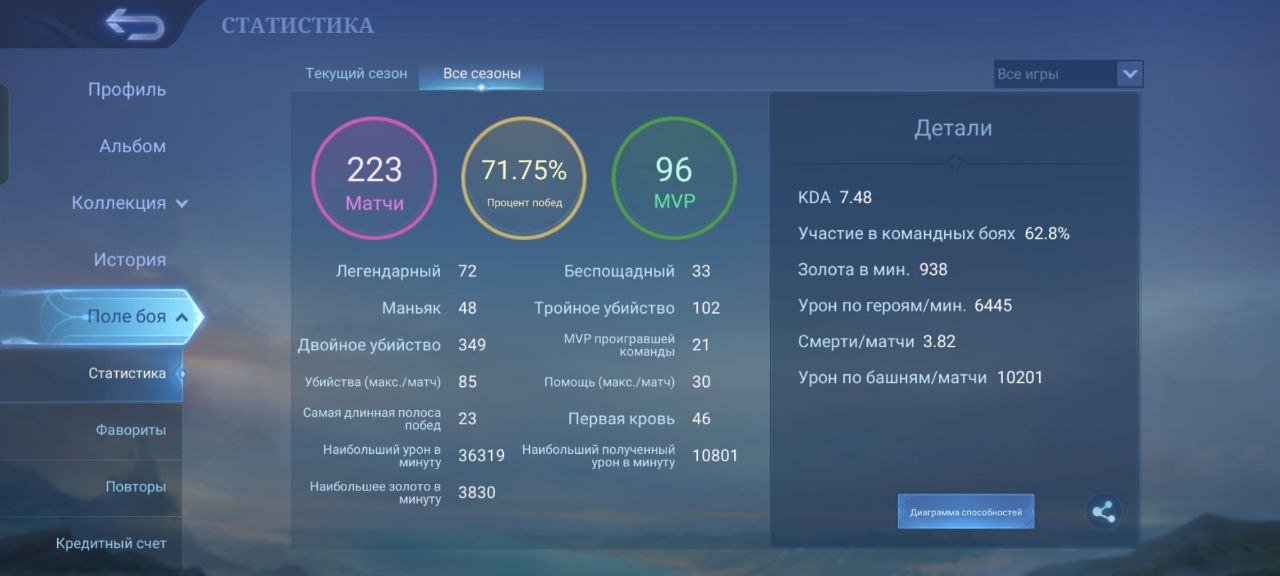
Task: Select the Все сезоны tab
Action: coord(482,74)
